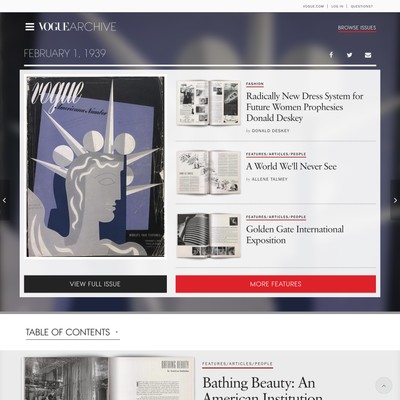Click the Vogue Archive logo
The width and height of the screenshot is (400, 400).
[77, 27]
